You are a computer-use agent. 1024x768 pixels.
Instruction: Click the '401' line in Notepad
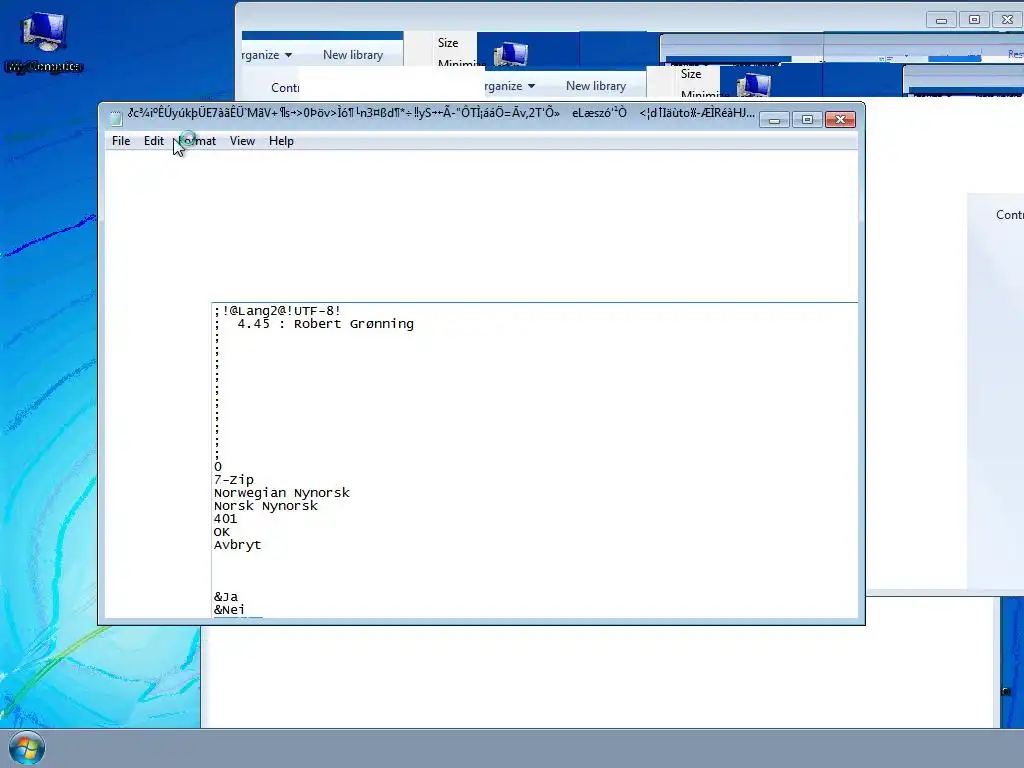pyautogui.click(x=225, y=519)
